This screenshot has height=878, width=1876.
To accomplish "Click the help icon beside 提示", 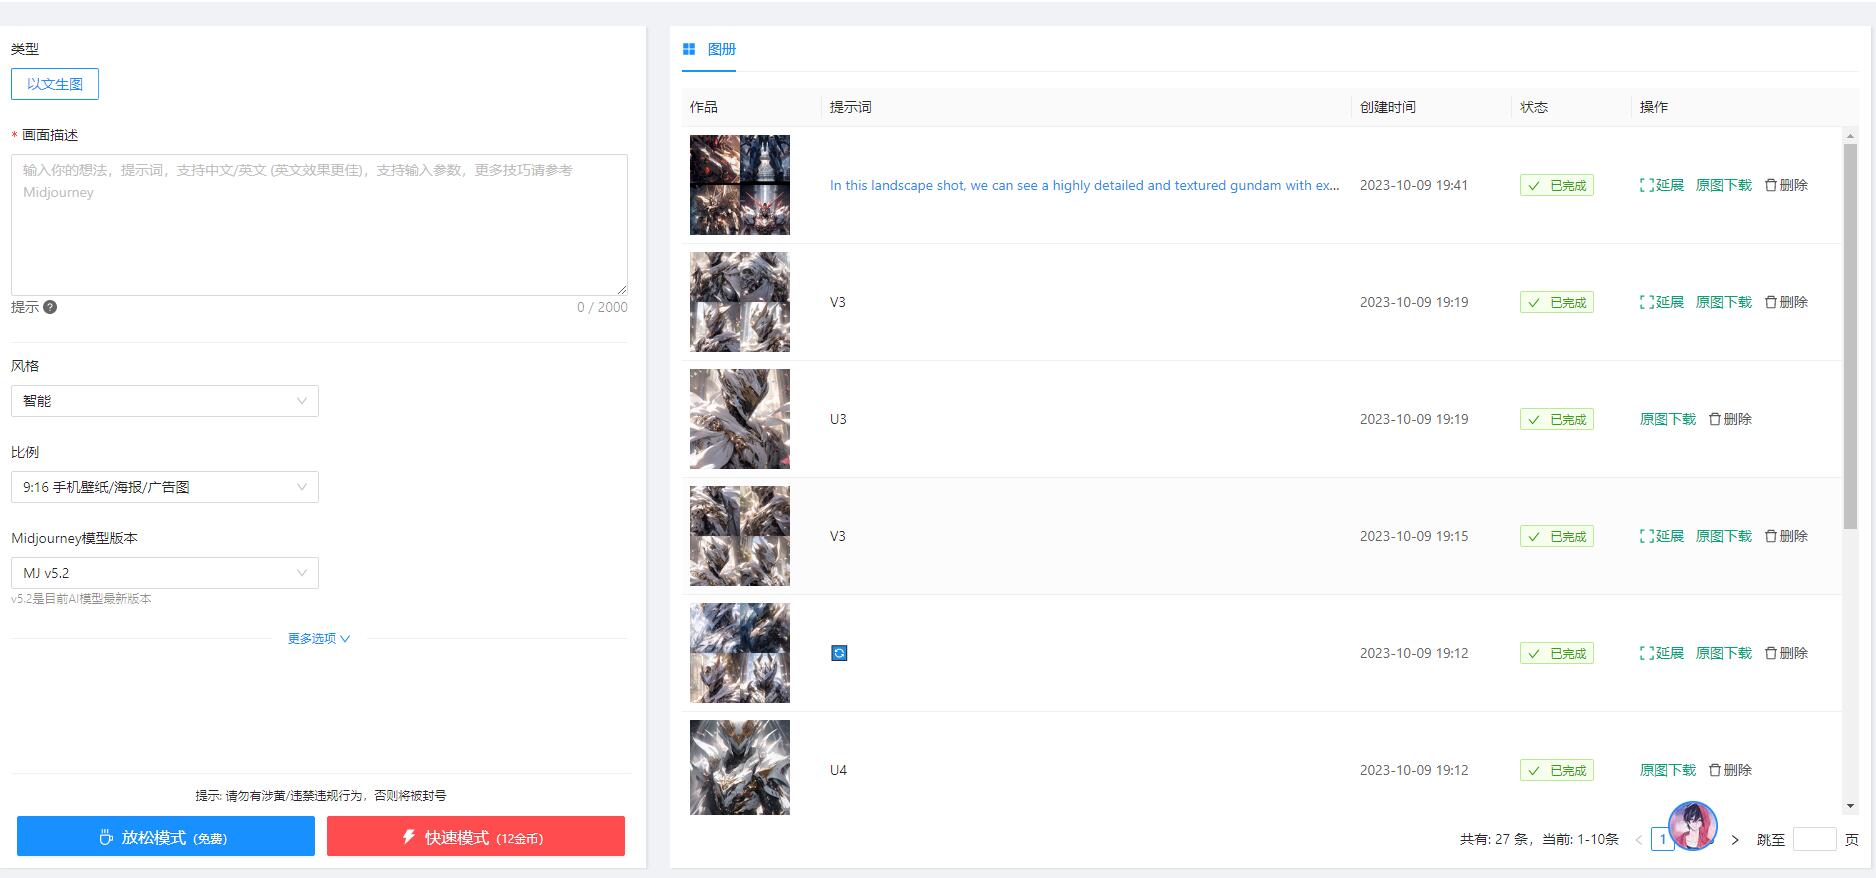I will point(50,307).
